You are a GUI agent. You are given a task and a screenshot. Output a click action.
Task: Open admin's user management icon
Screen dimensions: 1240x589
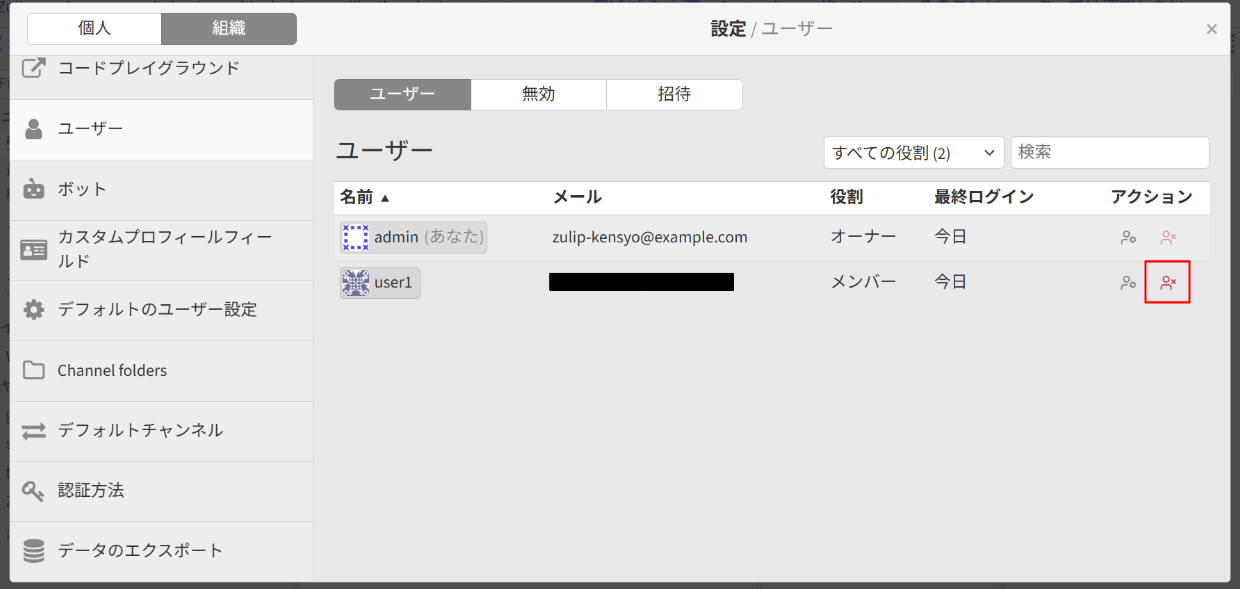(1128, 237)
